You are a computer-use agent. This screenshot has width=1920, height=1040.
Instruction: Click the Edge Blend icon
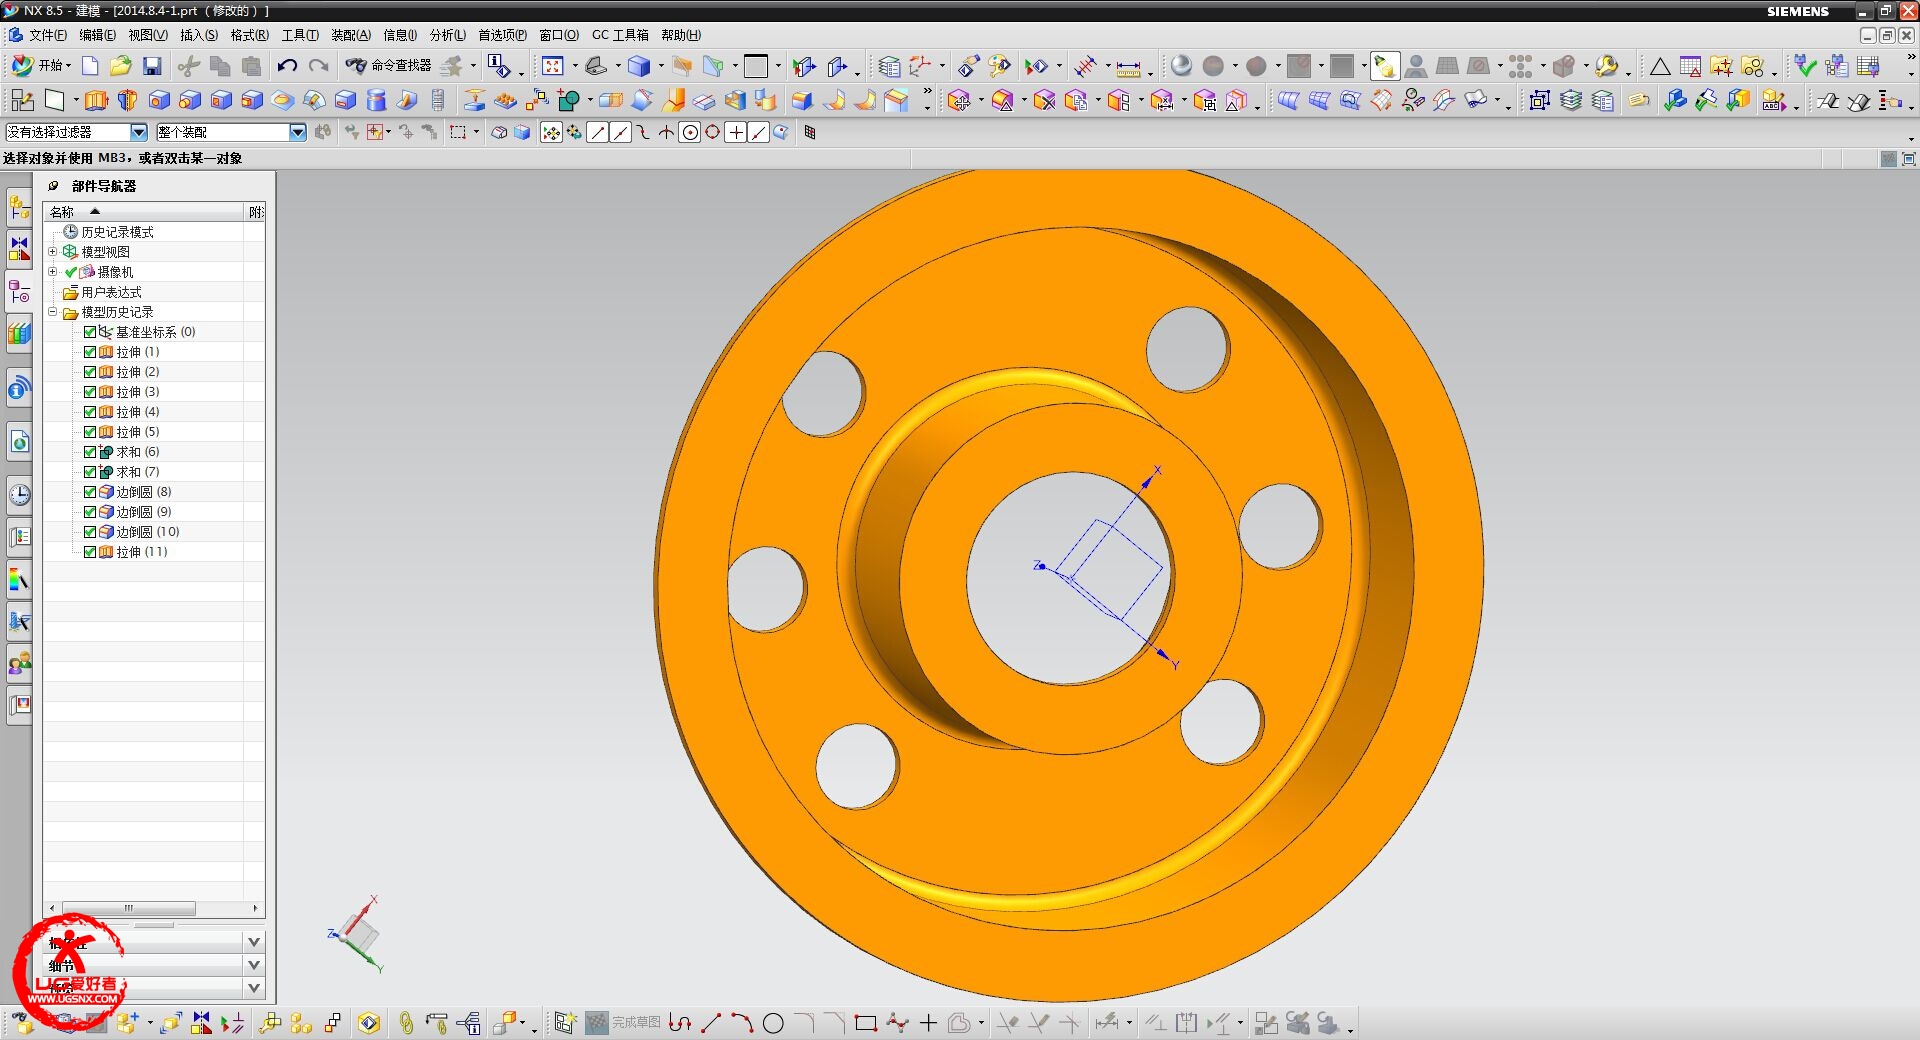[802, 100]
